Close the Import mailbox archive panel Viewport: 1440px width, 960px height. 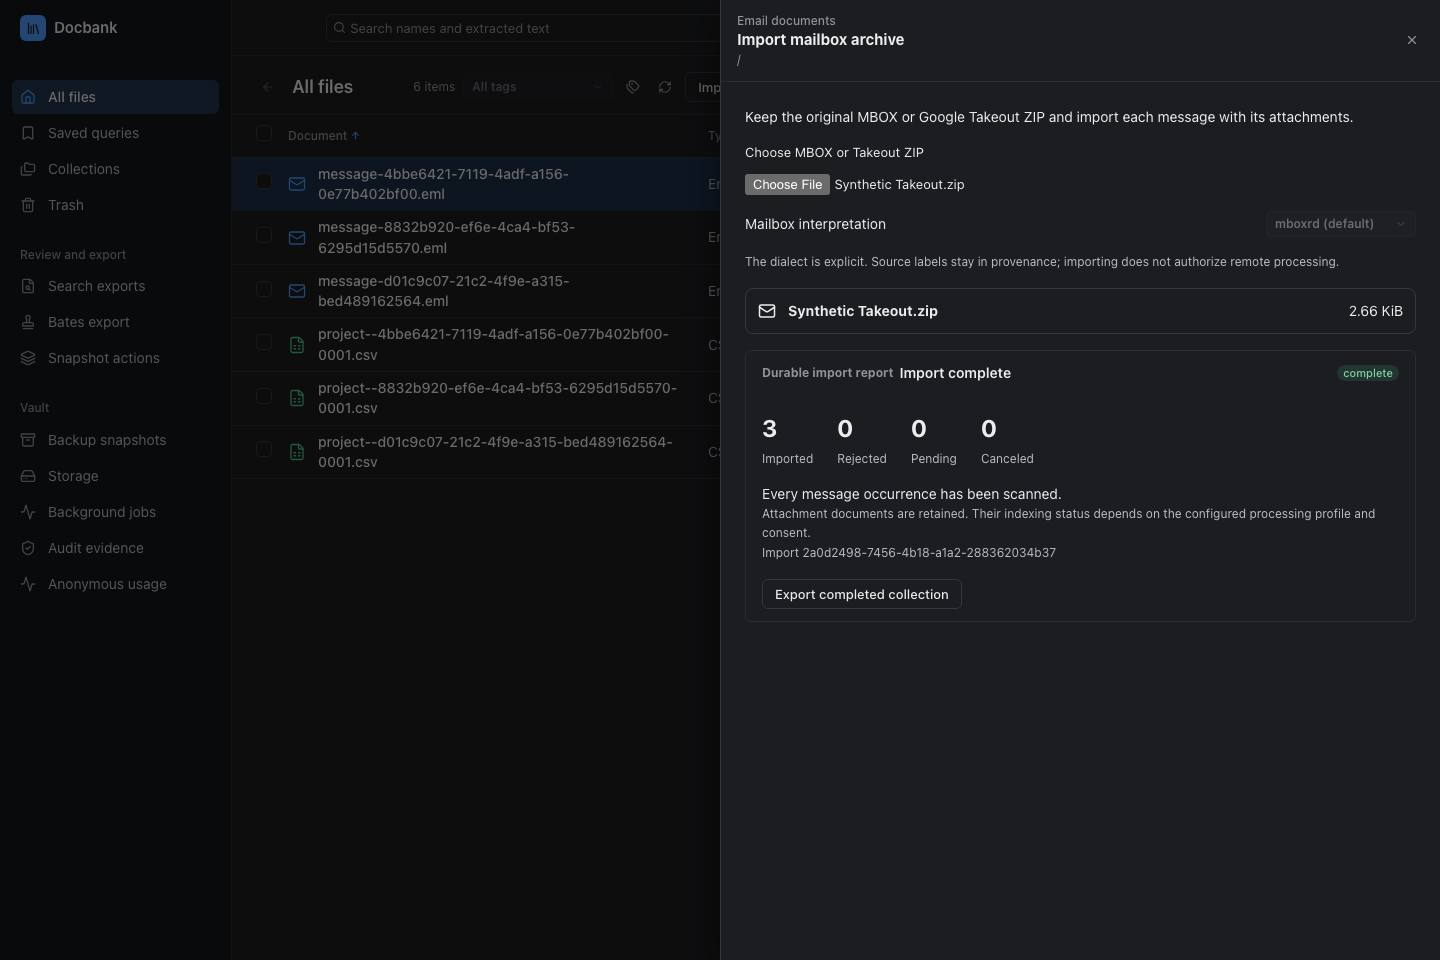point(1412,40)
